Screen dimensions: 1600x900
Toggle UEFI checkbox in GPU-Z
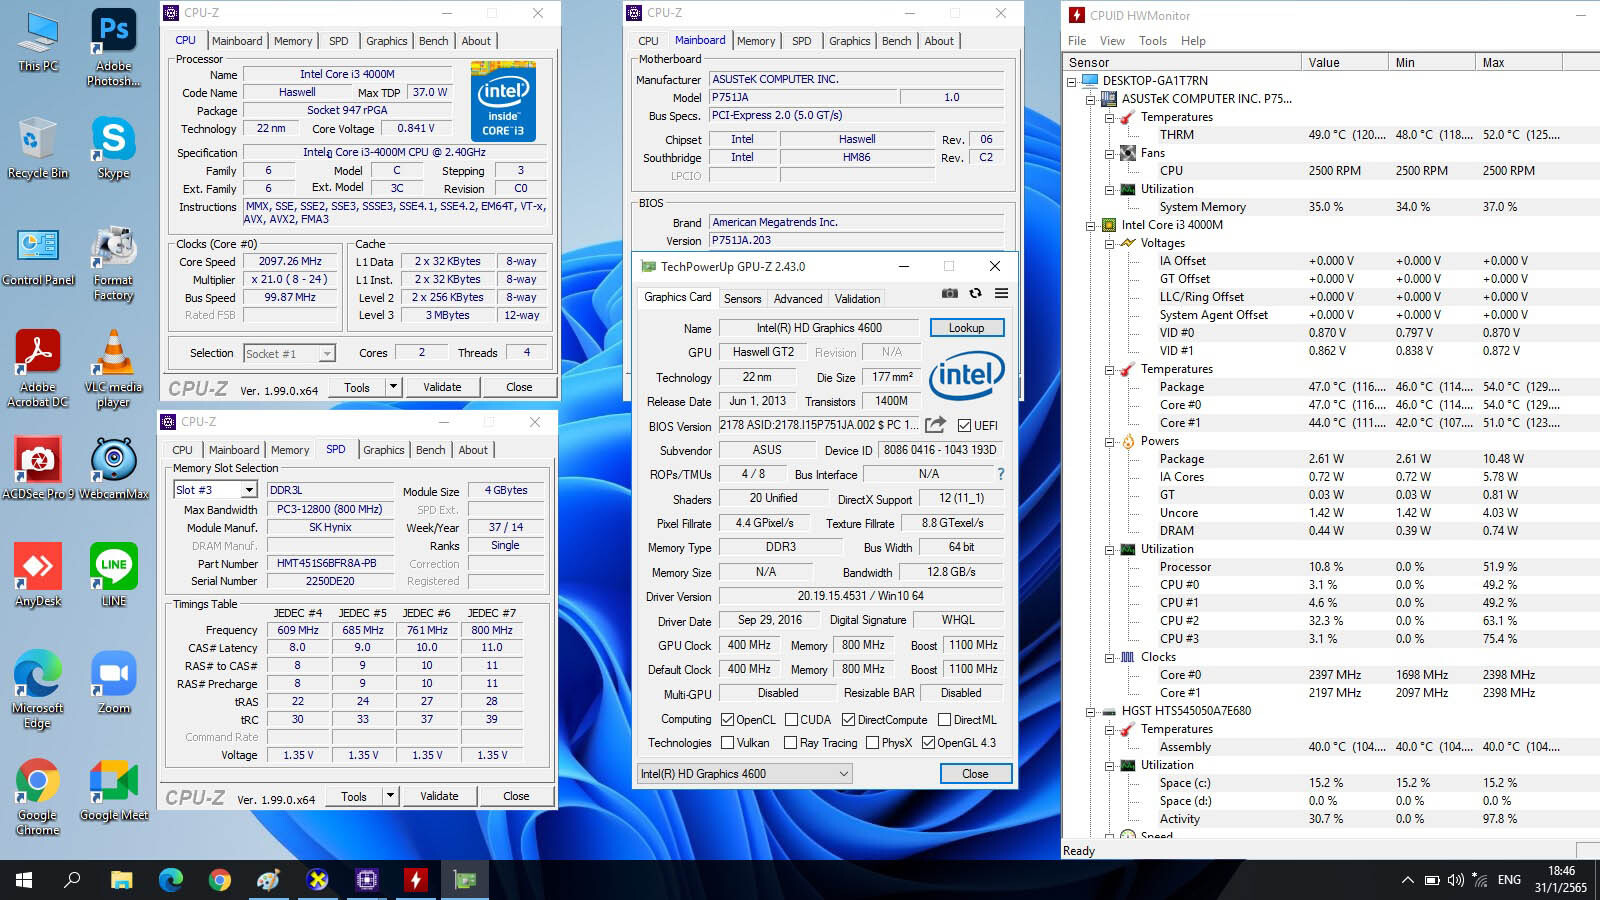pos(964,425)
